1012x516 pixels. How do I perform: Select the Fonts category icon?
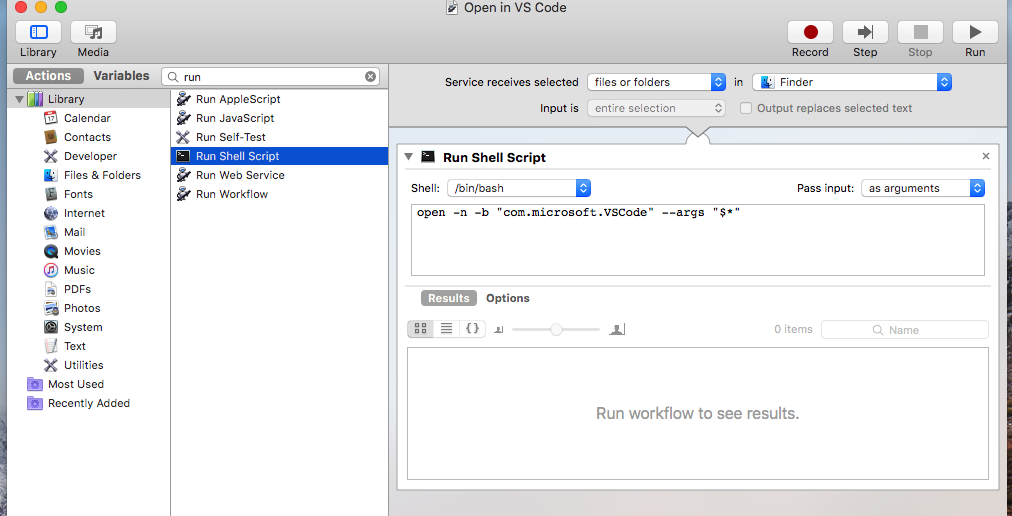tap(51, 194)
